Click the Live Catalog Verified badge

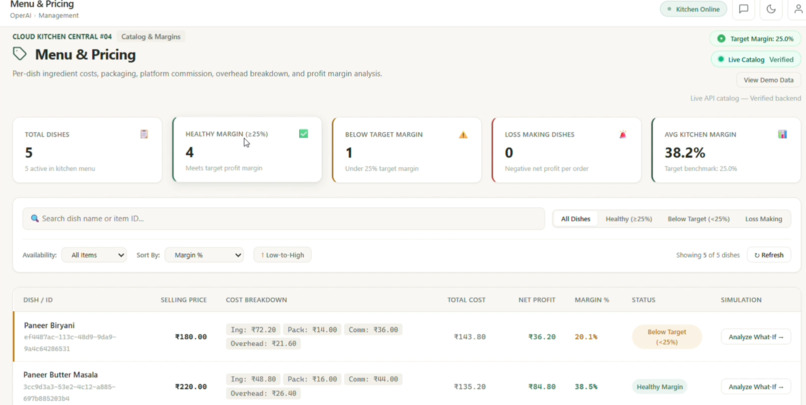pyautogui.click(x=756, y=60)
